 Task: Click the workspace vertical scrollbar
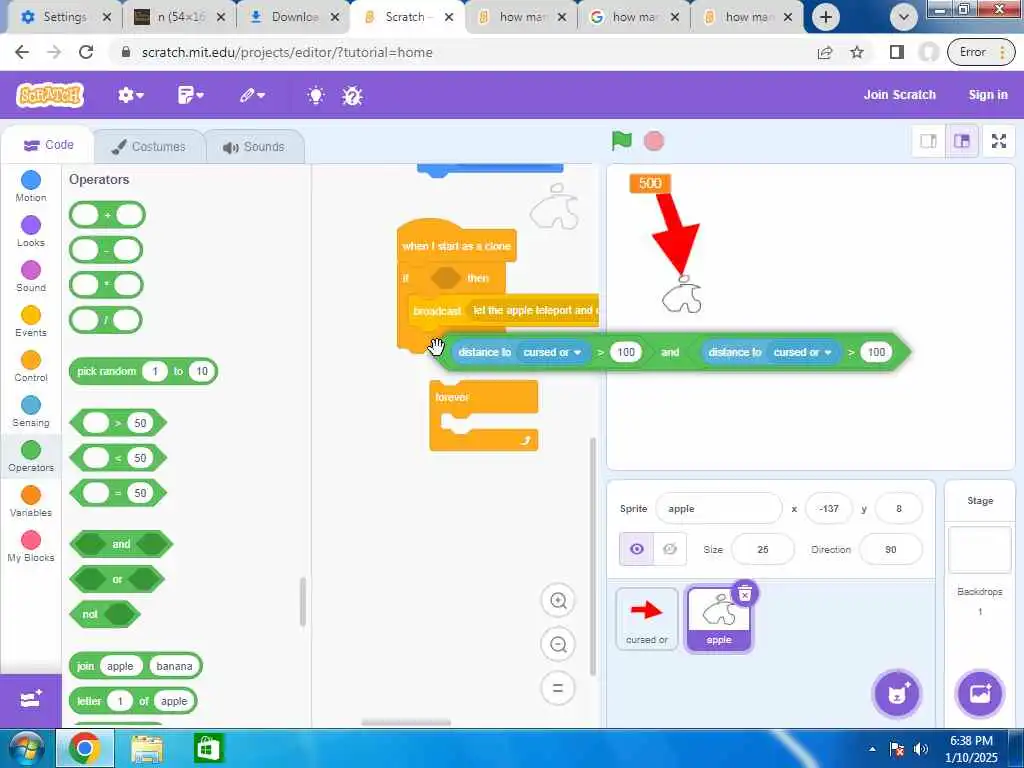[x=593, y=556]
